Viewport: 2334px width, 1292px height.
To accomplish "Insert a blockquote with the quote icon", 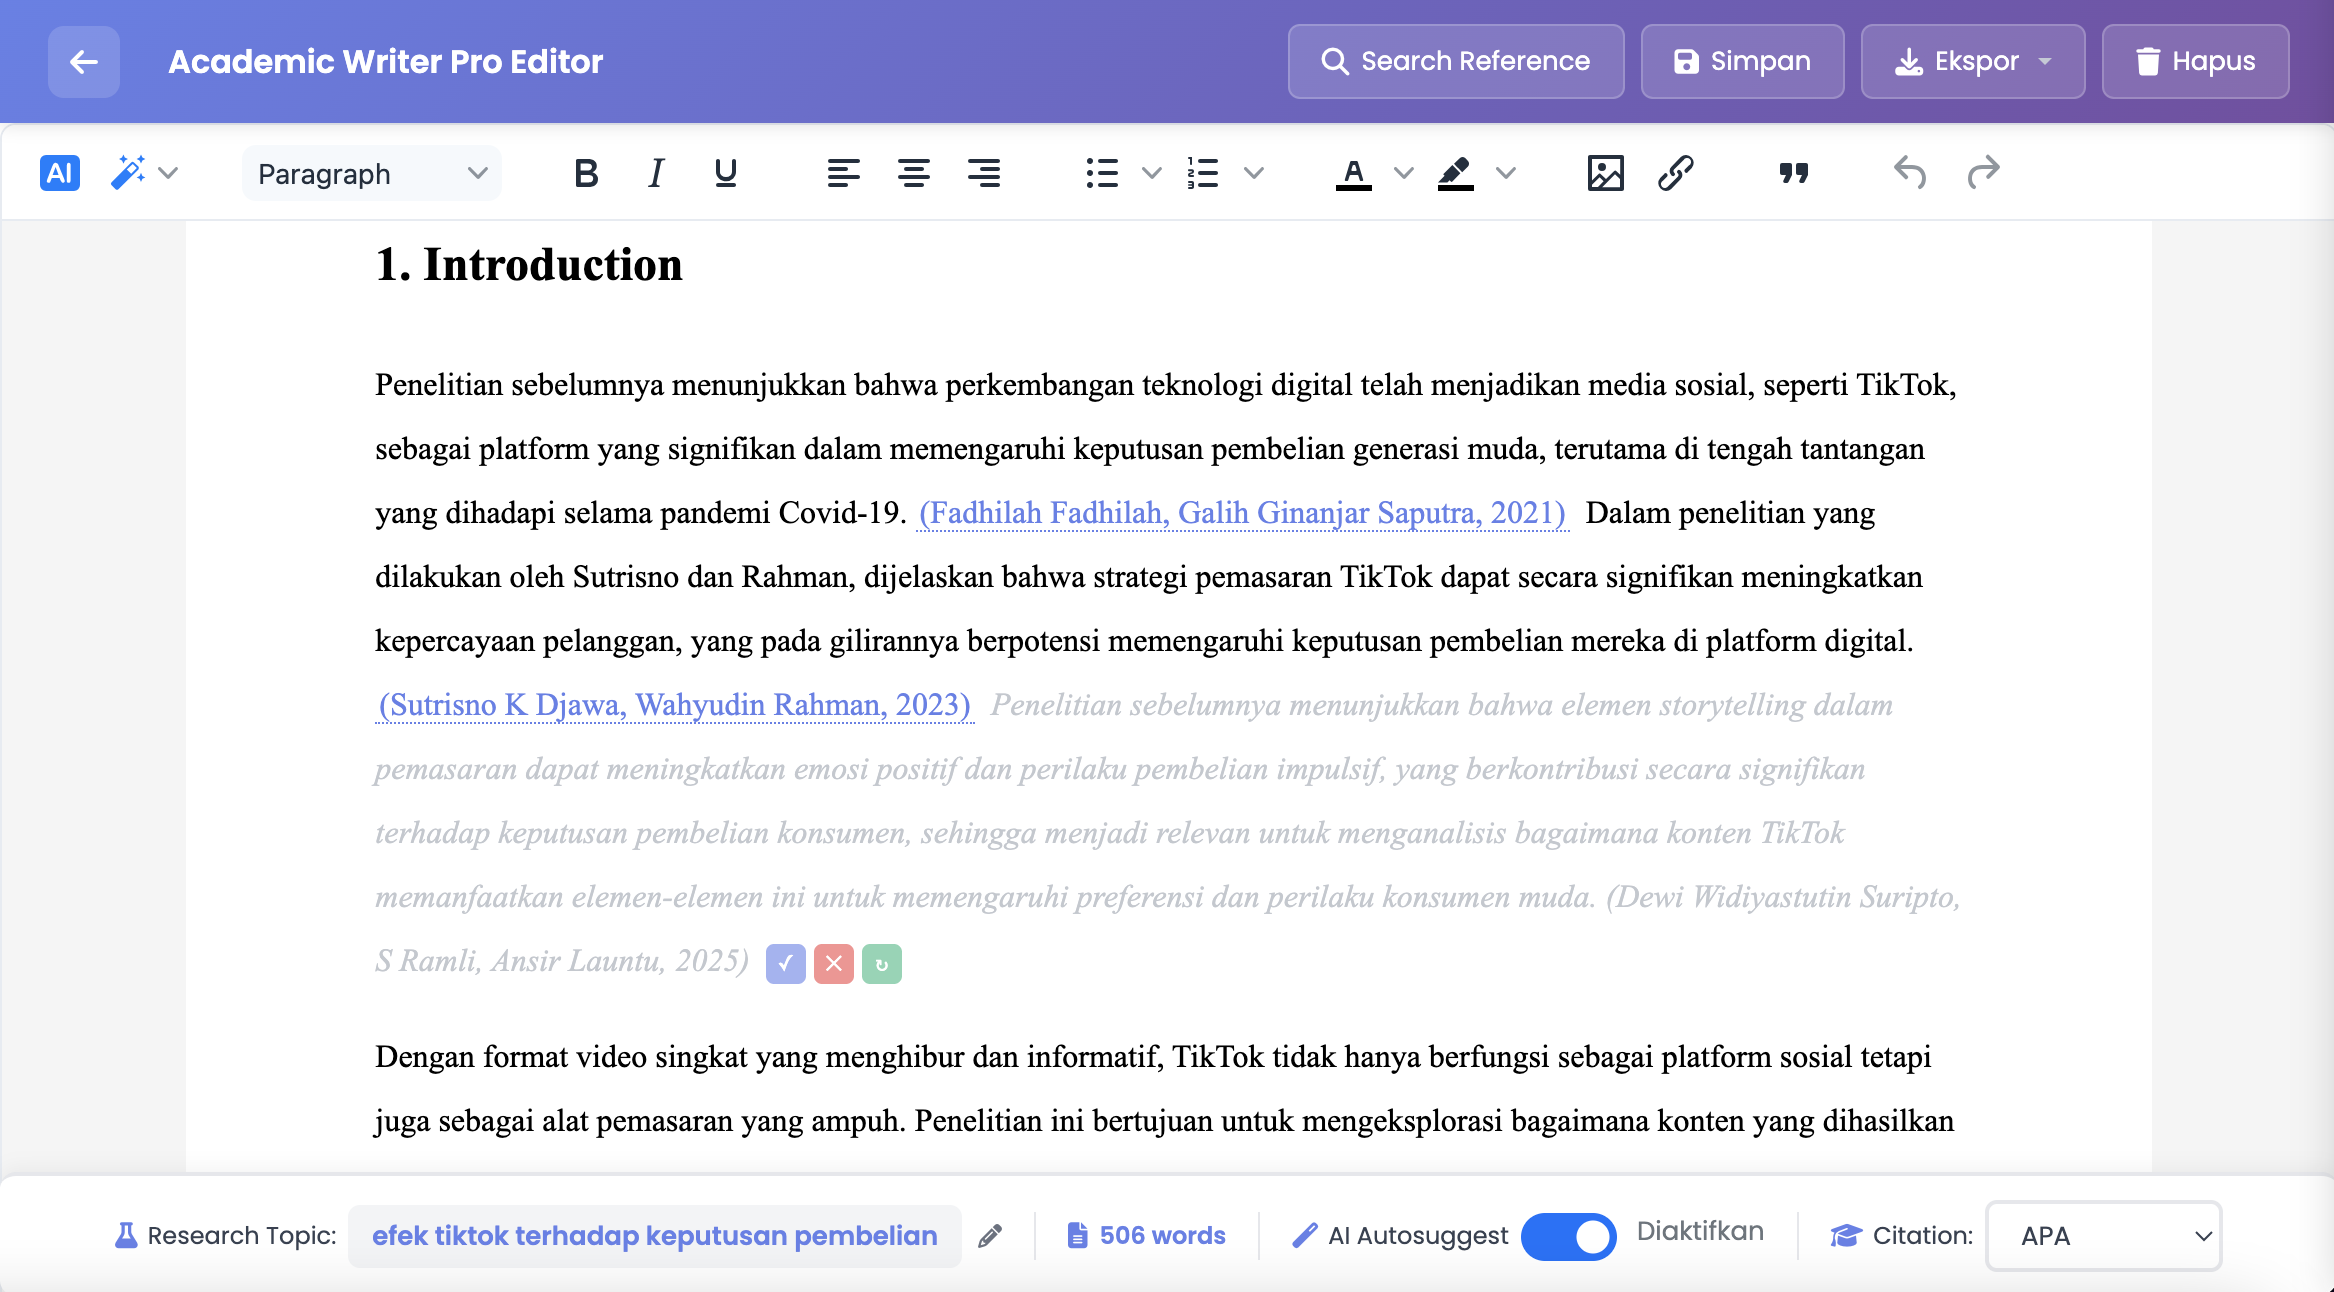I will pos(1794,173).
